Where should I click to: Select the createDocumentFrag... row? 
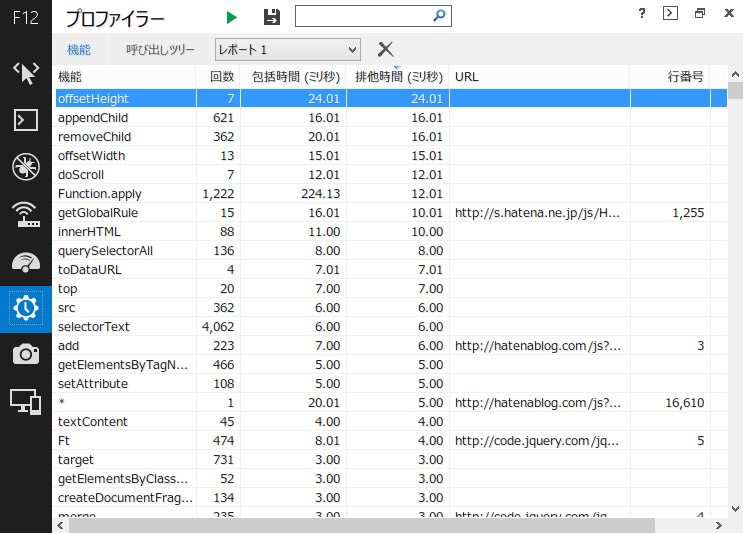pos(391,497)
